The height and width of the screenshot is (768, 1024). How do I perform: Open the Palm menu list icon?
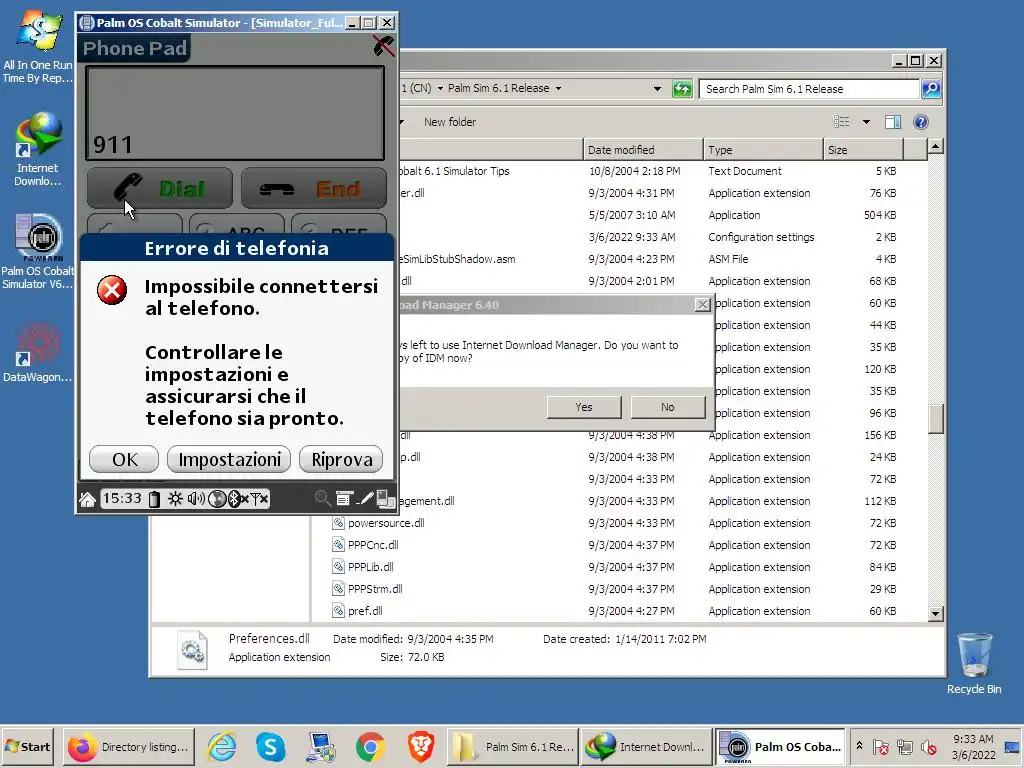pyautogui.click(x=344, y=499)
